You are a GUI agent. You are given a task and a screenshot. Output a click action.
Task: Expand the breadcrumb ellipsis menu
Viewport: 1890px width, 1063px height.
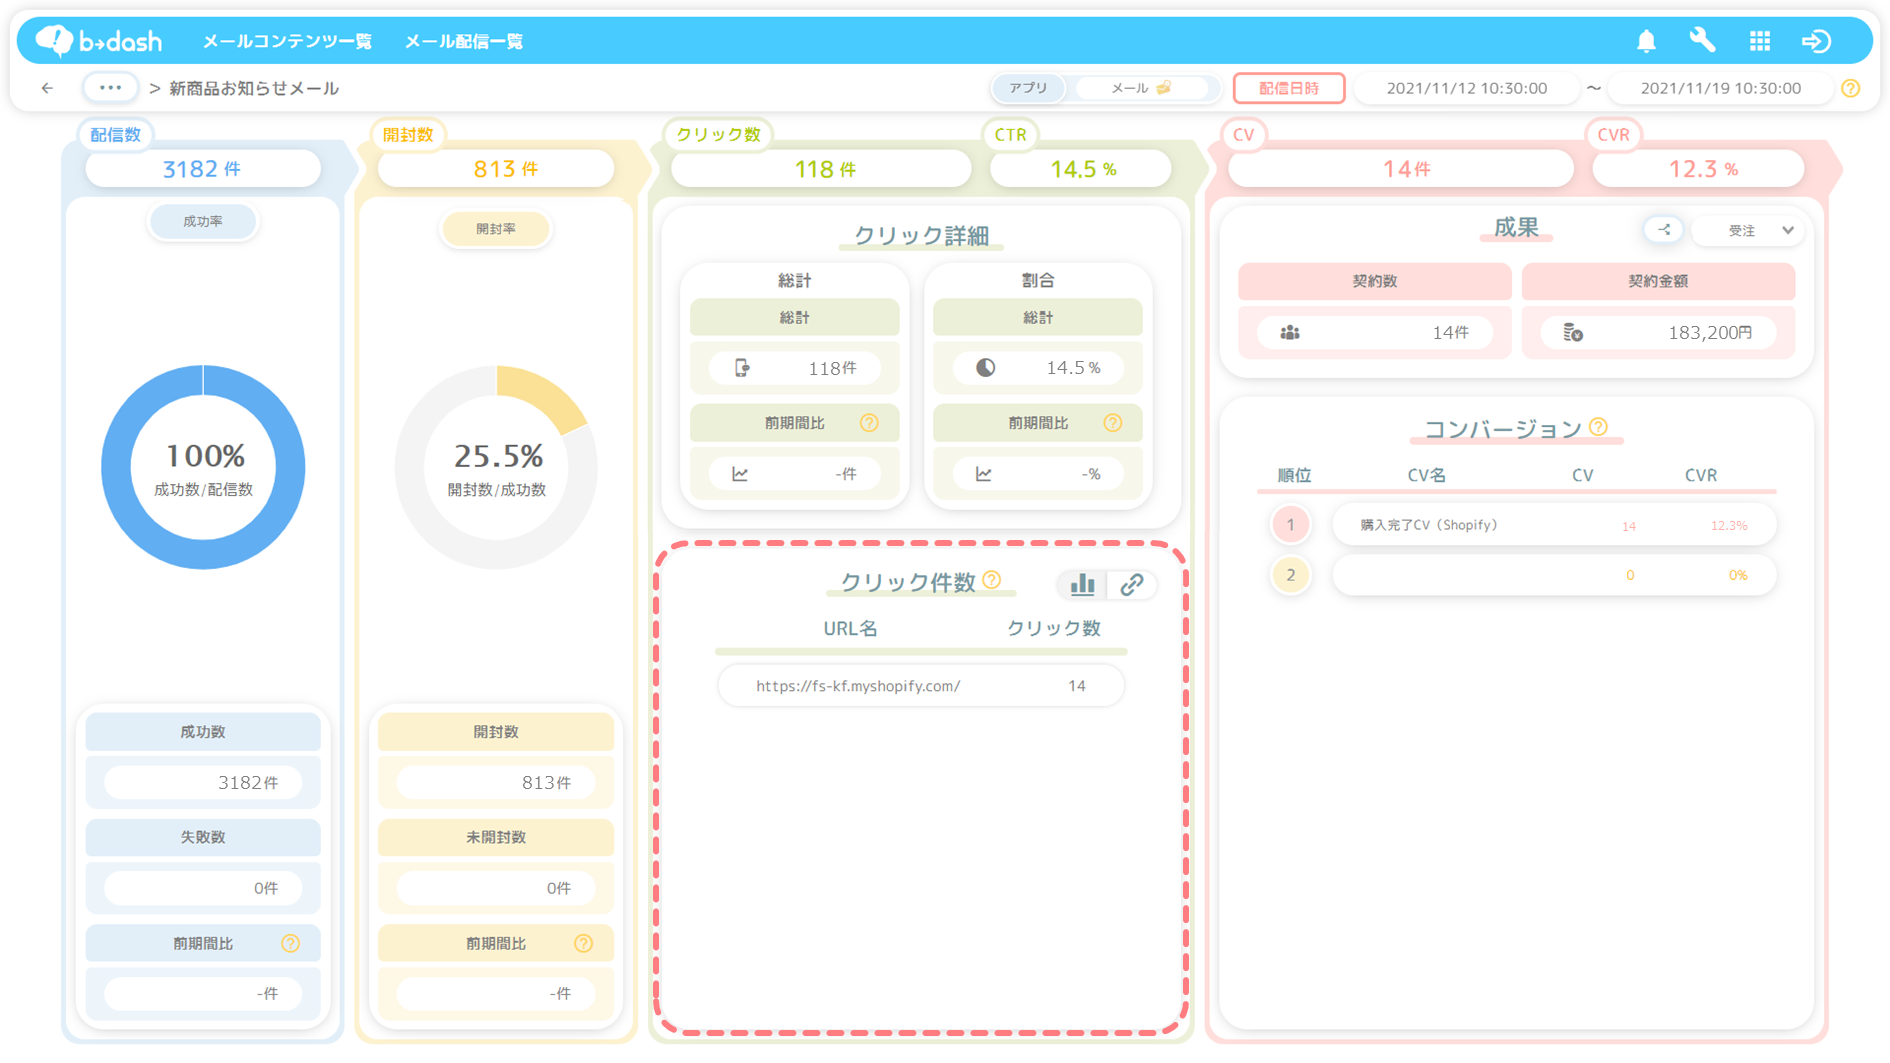point(110,88)
